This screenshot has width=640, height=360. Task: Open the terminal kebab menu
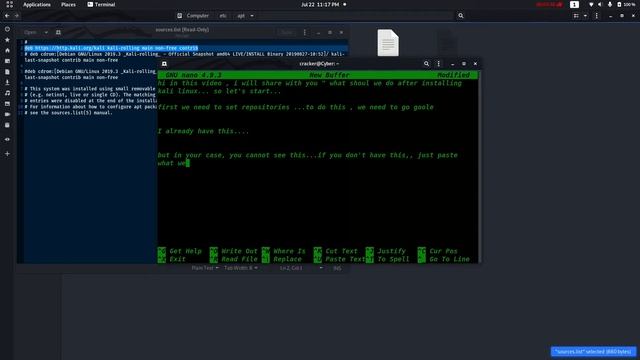439,64
